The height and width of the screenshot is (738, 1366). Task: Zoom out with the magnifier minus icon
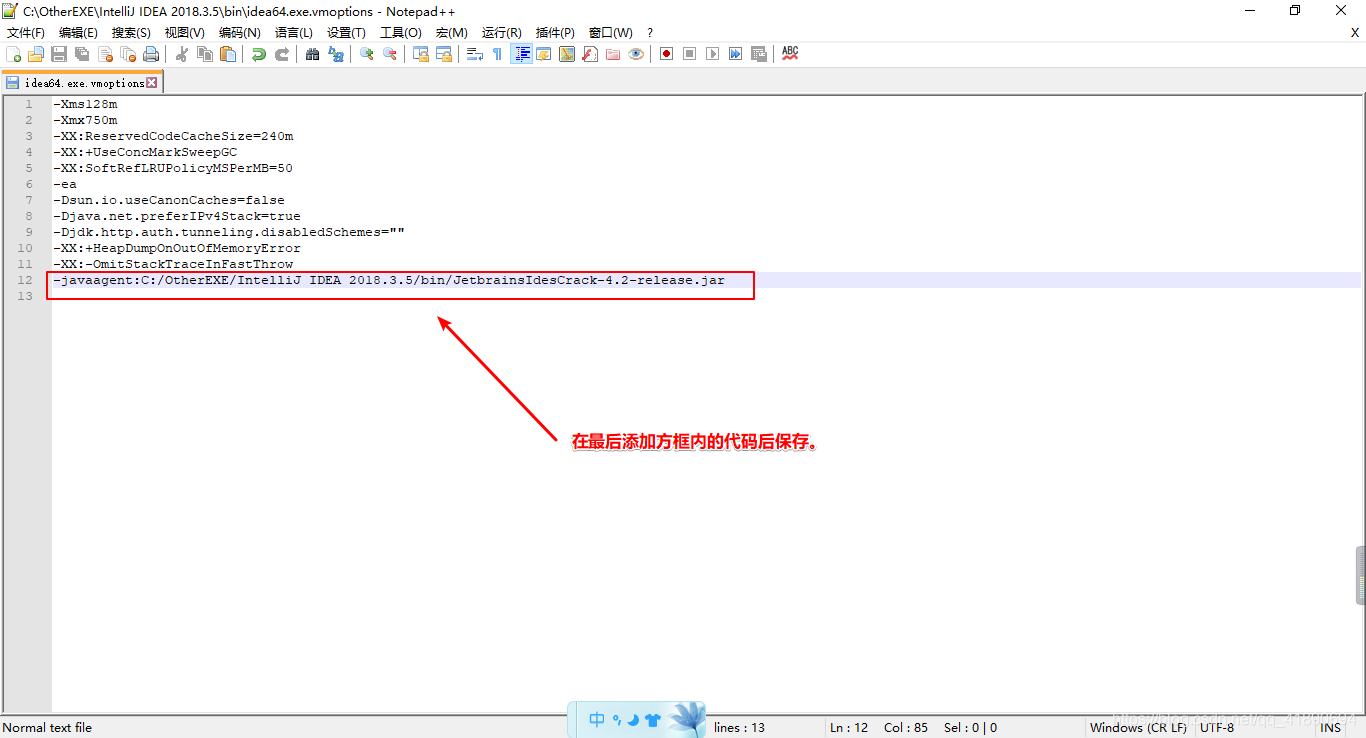click(390, 54)
